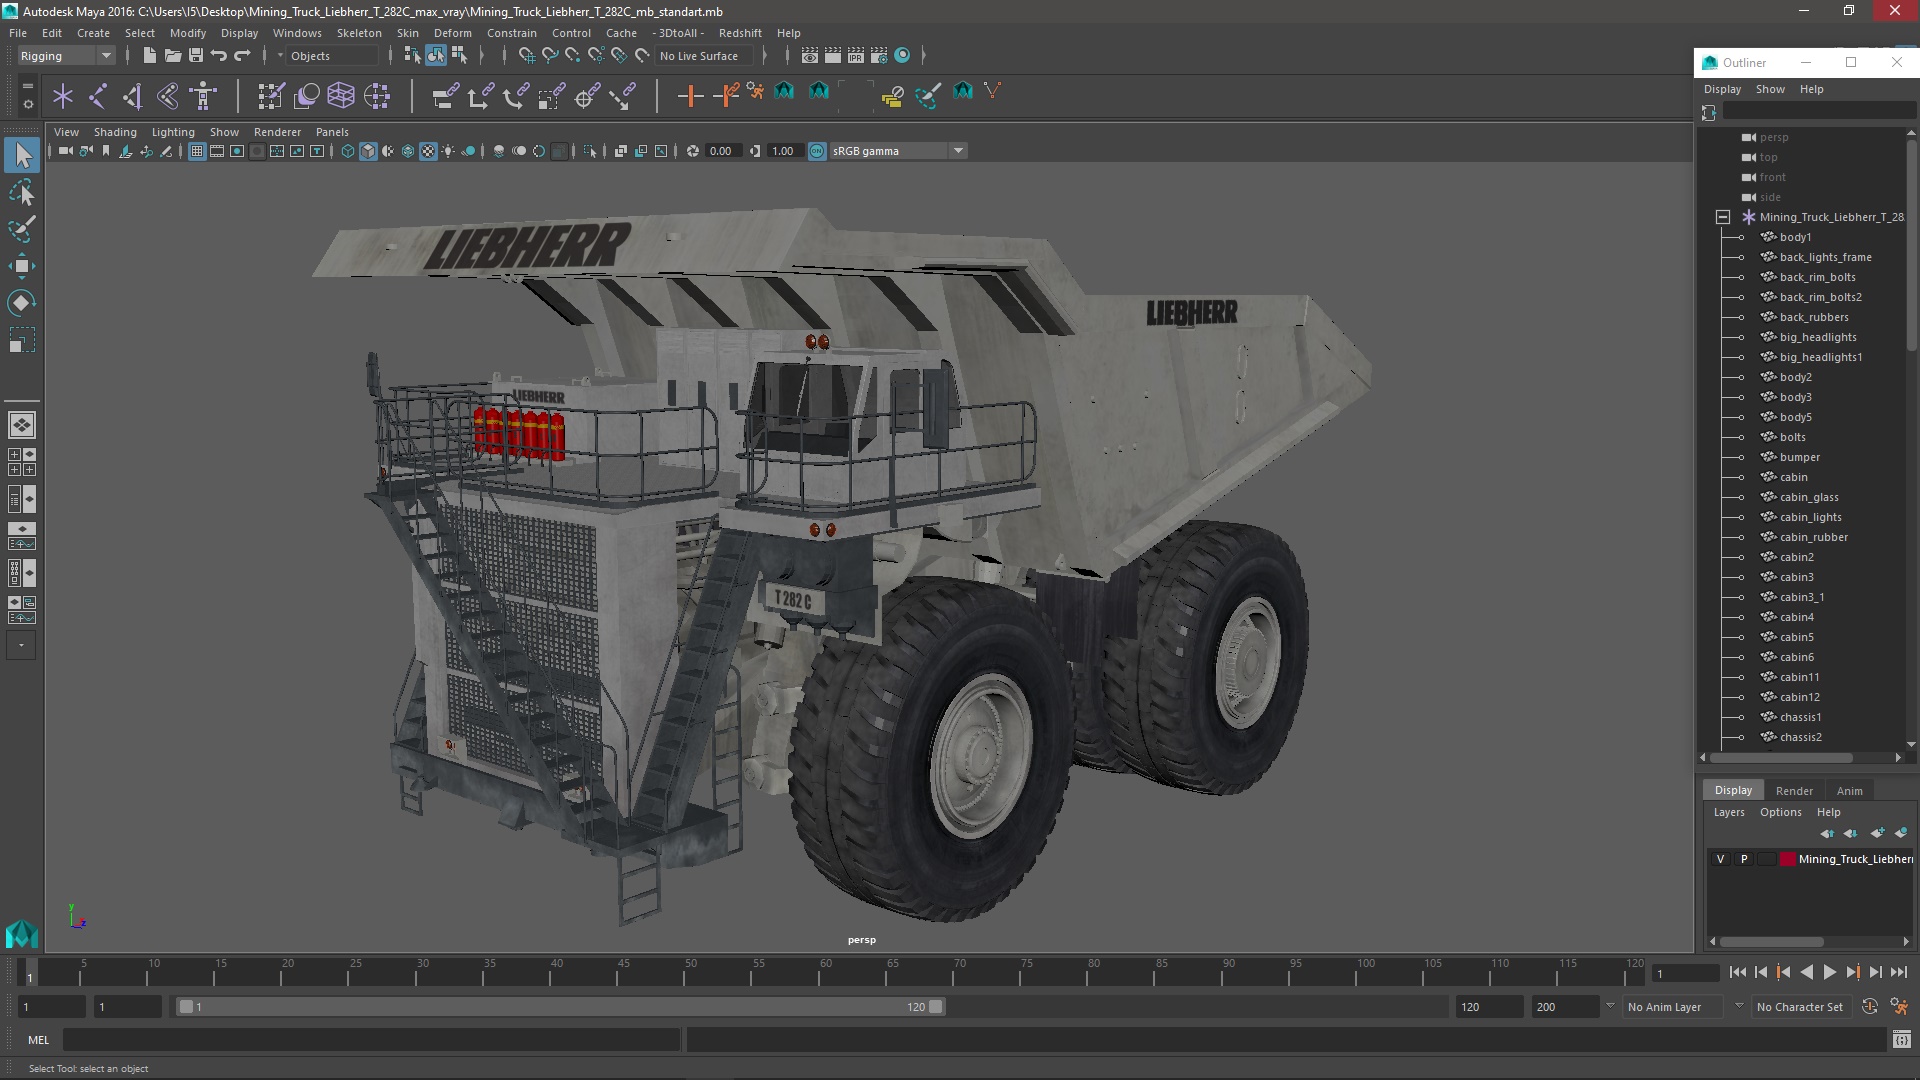Go to the start of playback range

point(1737,972)
